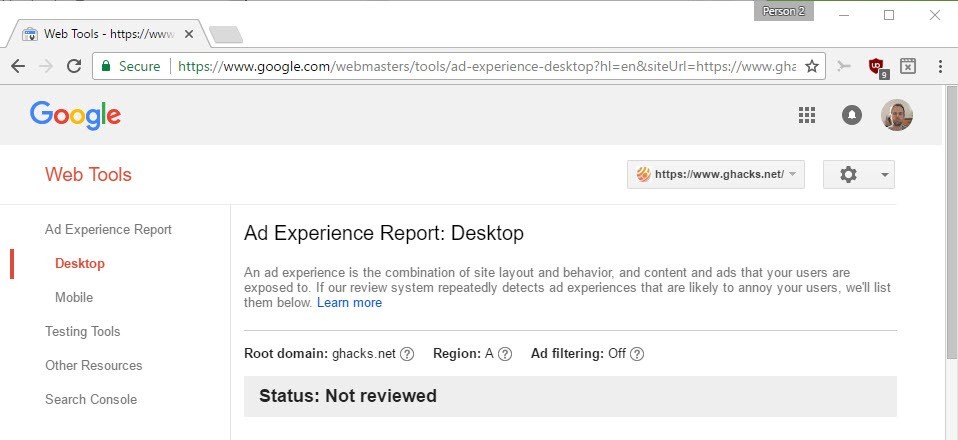Show help for Root domain
Viewport: 958px width, 440px height.
click(407, 354)
